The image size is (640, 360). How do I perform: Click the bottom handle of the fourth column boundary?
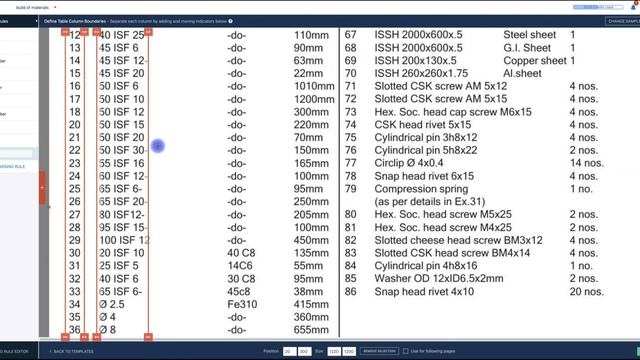[148, 337]
